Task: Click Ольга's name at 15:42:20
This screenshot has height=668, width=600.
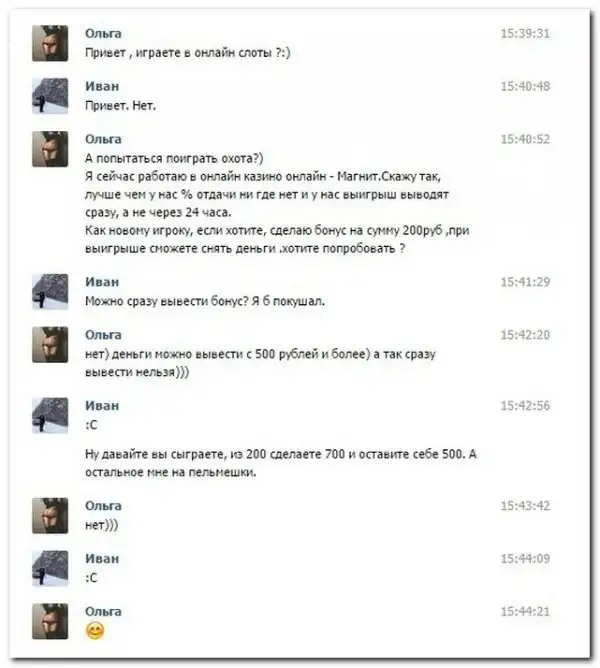Action: 103,334
